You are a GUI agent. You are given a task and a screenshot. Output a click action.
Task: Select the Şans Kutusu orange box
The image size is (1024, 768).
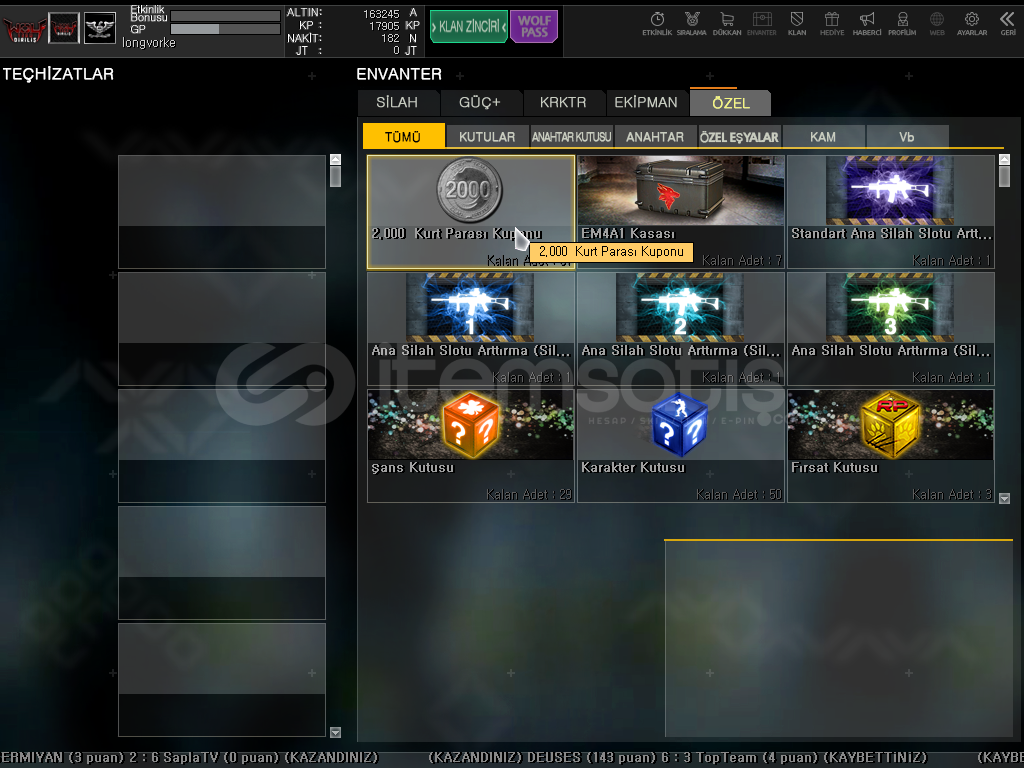(471, 445)
